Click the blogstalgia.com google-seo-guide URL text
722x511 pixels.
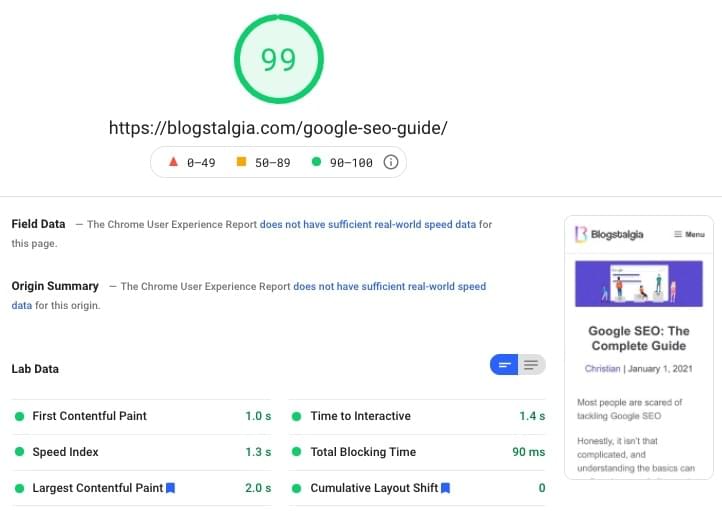pos(278,128)
